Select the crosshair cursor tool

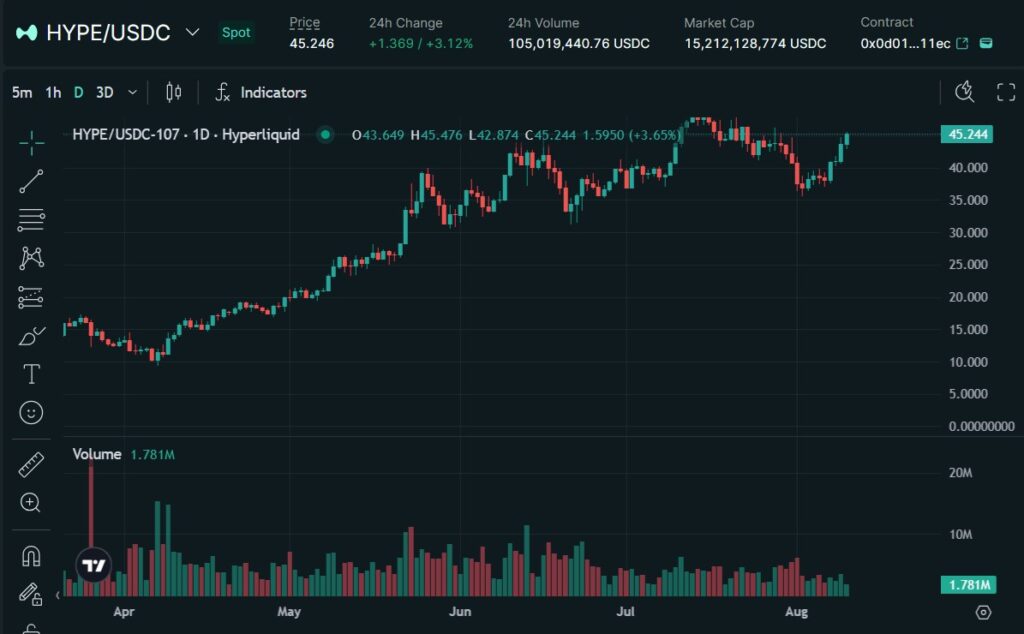point(31,142)
